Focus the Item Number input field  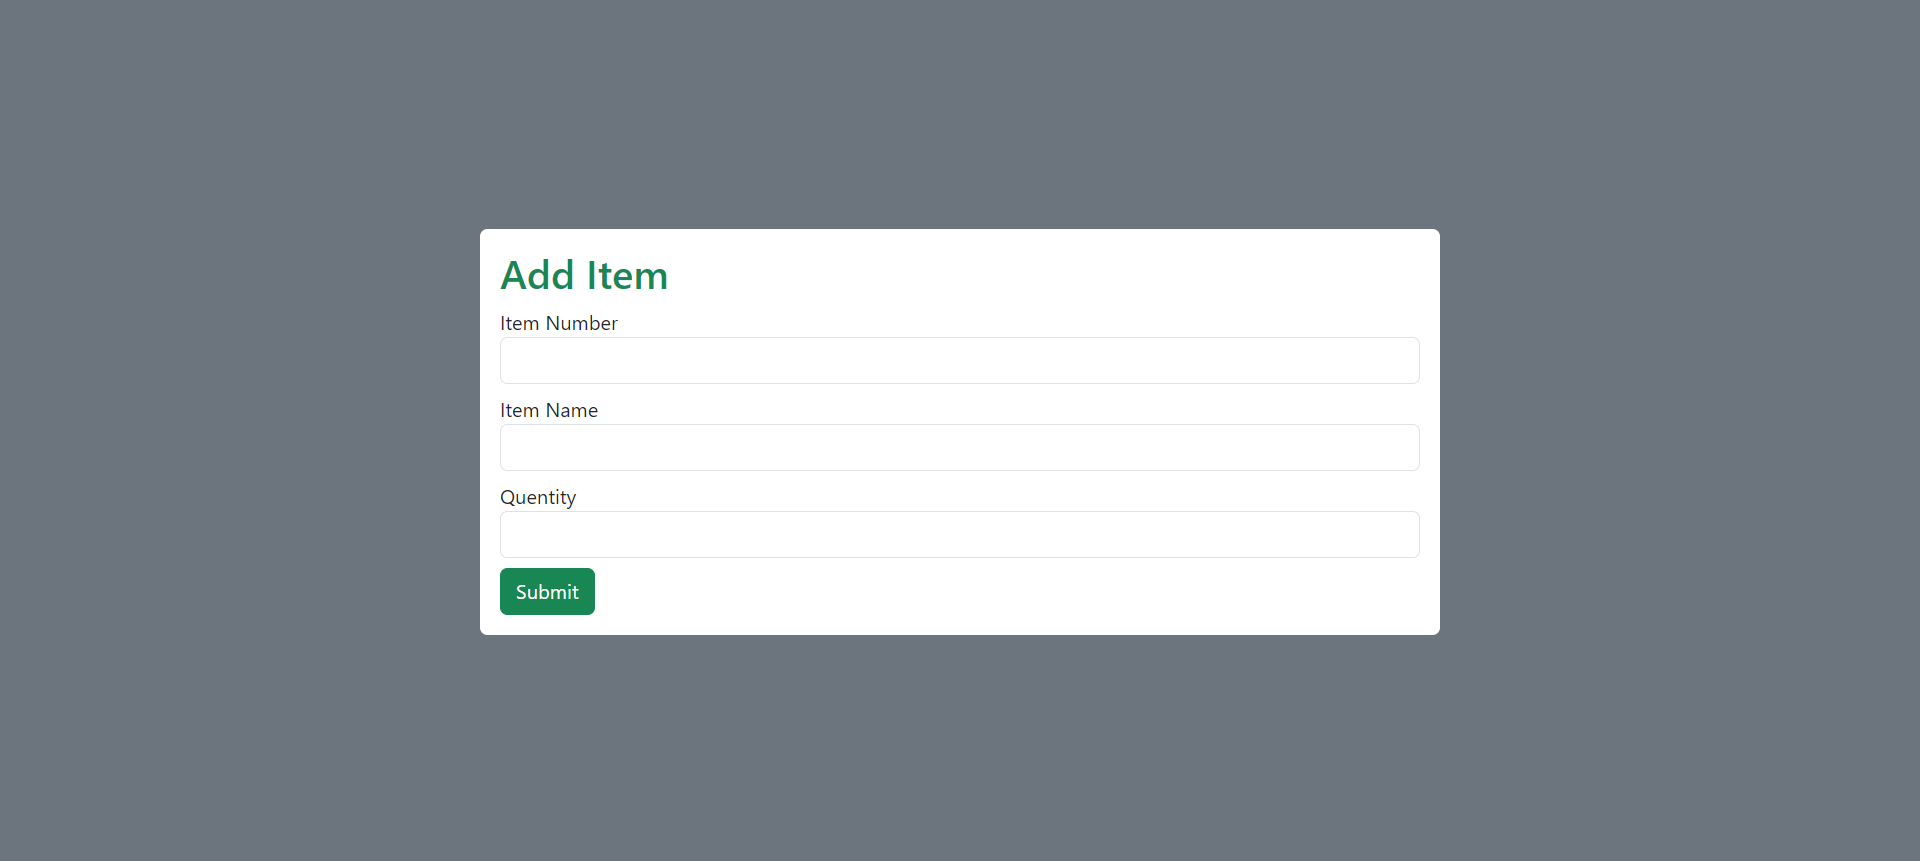coord(960,360)
